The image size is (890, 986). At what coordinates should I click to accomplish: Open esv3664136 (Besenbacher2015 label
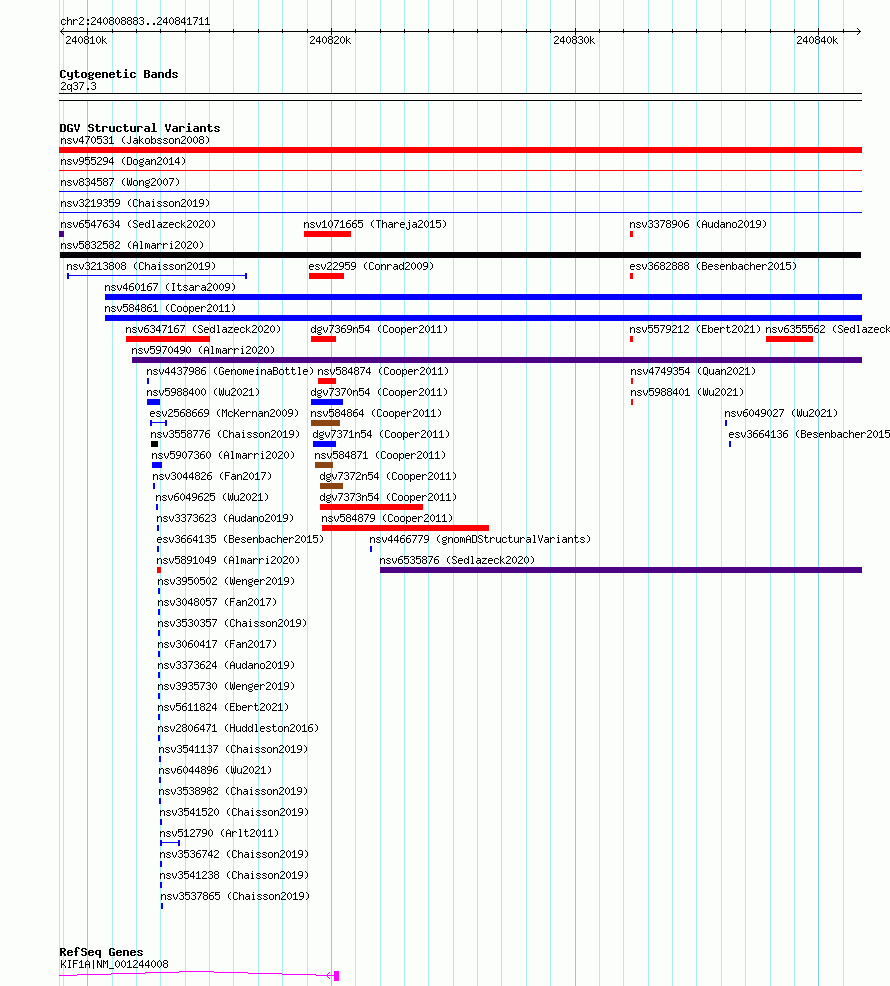pyautogui.click(x=809, y=435)
